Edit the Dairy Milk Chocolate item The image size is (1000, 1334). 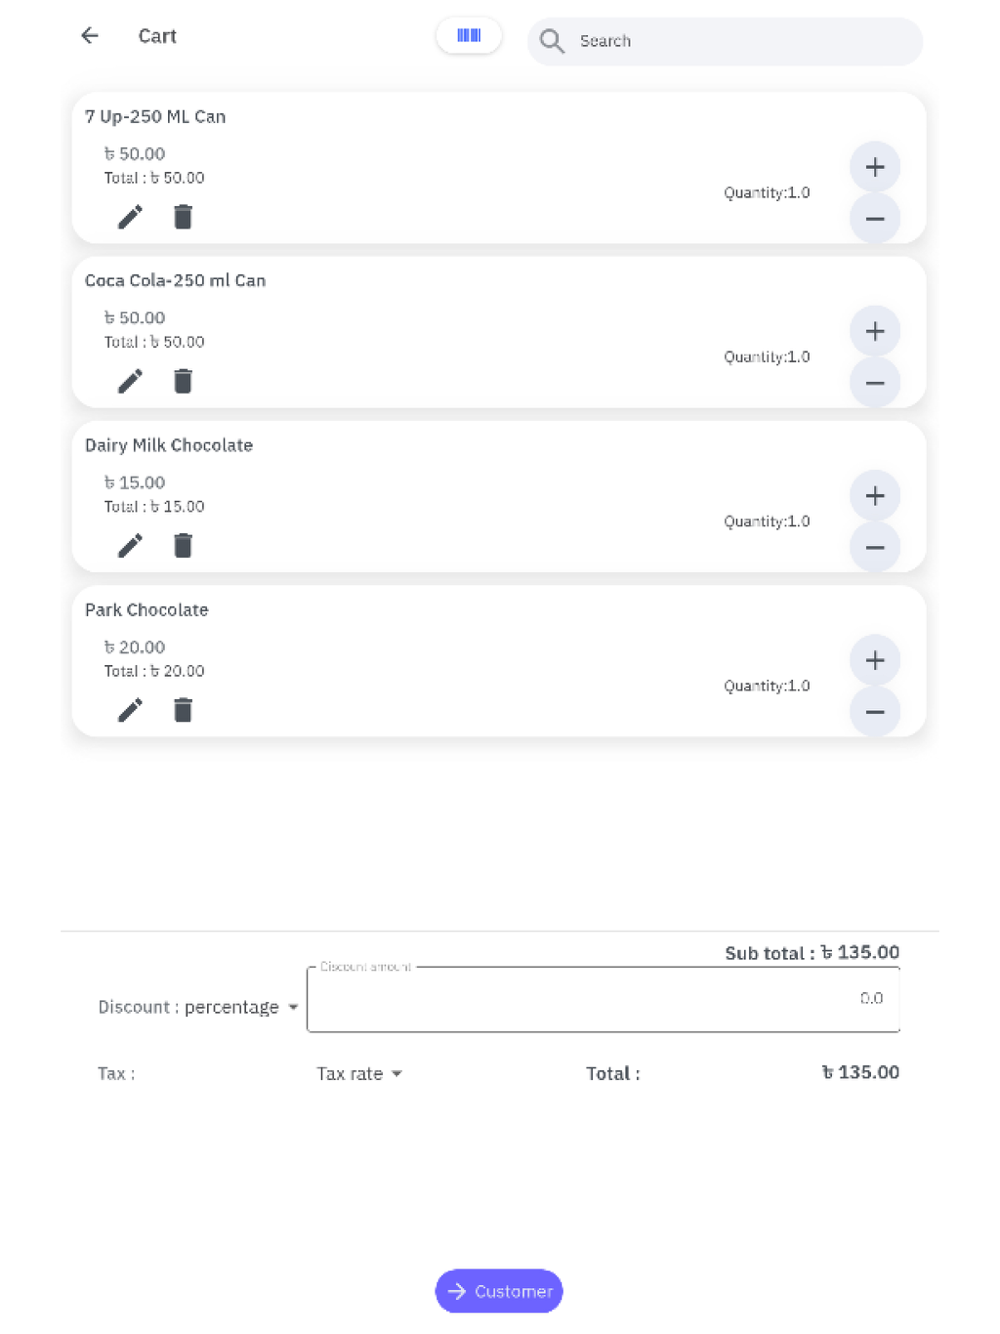pos(130,546)
